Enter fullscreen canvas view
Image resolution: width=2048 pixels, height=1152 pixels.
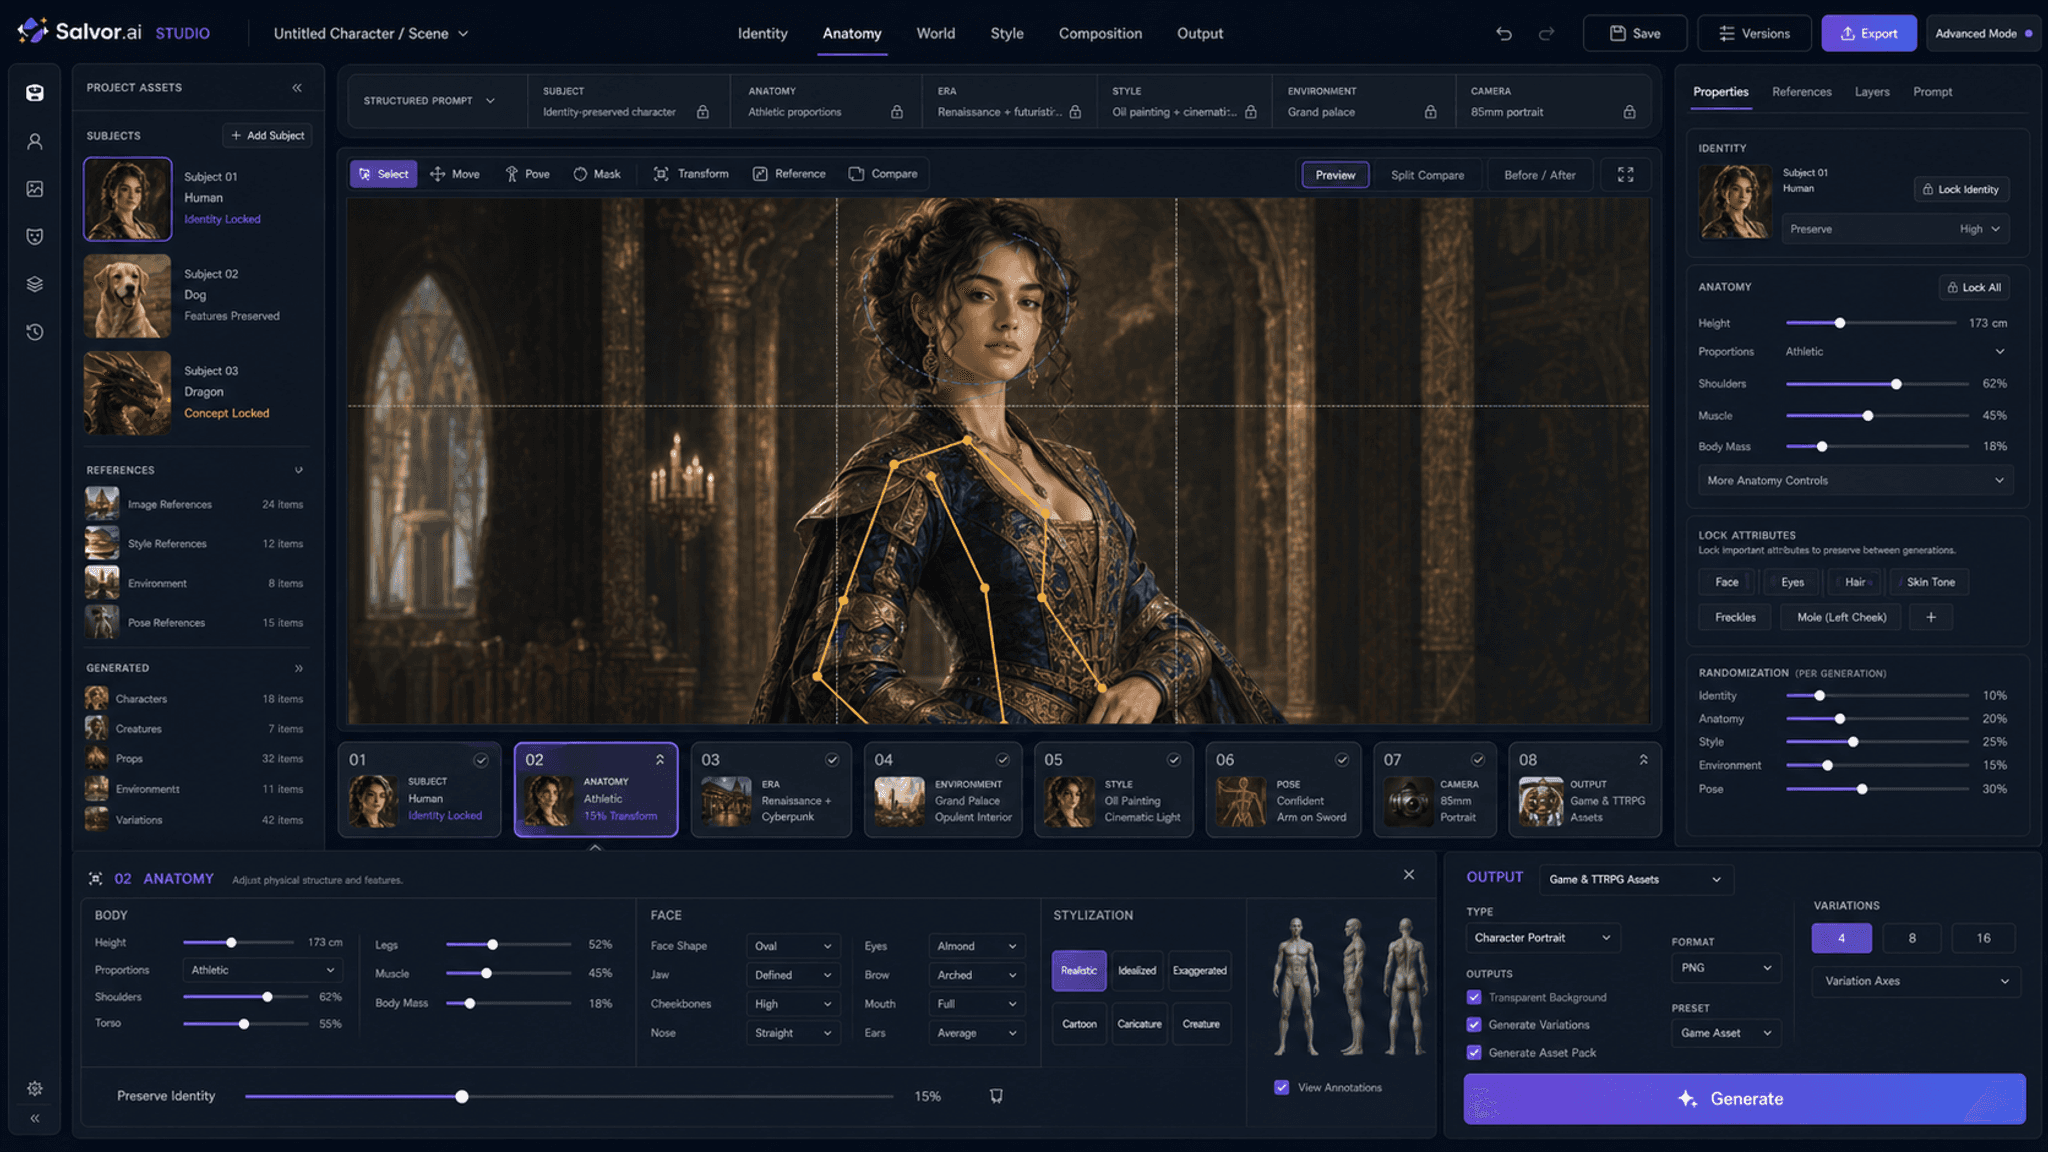tap(1626, 175)
